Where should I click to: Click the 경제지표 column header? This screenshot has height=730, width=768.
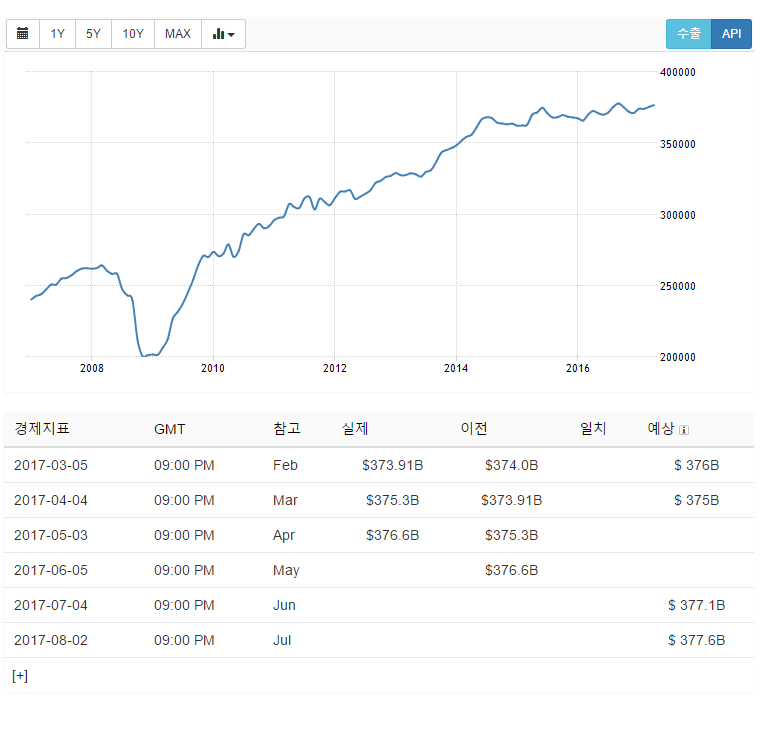coord(42,429)
